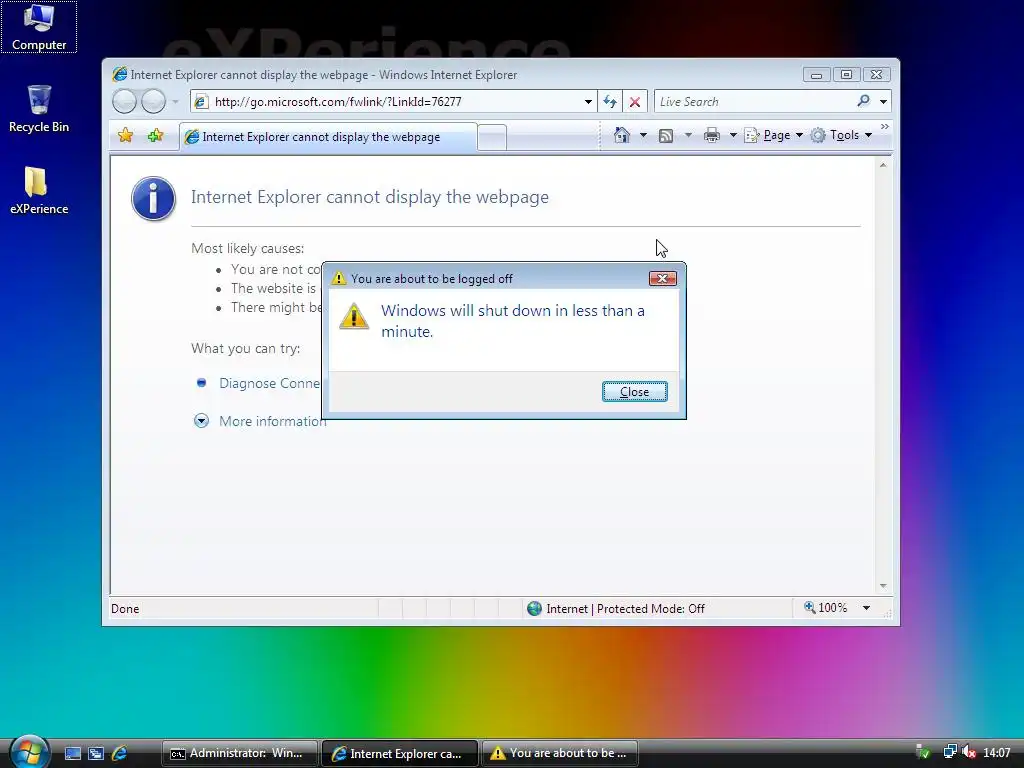Click the Print icon
Image resolution: width=1024 pixels, height=768 pixels.
[x=712, y=135]
